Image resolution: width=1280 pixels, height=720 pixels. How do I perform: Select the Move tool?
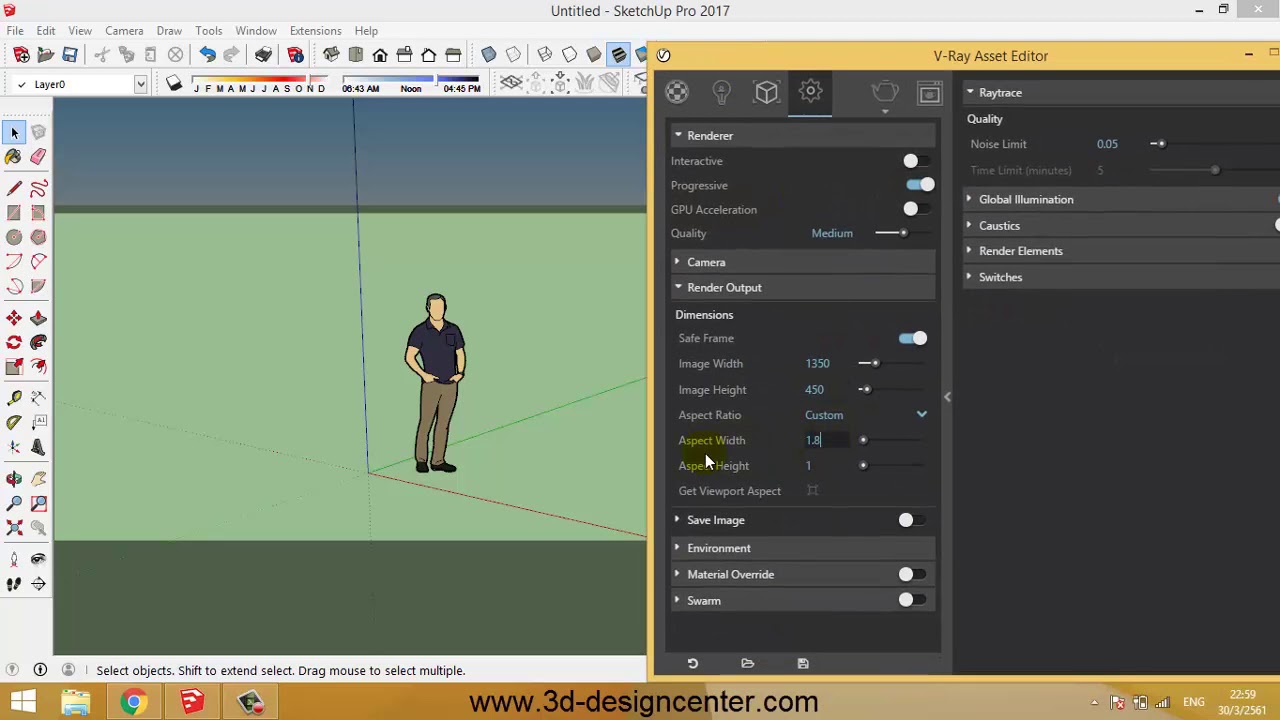click(x=14, y=318)
